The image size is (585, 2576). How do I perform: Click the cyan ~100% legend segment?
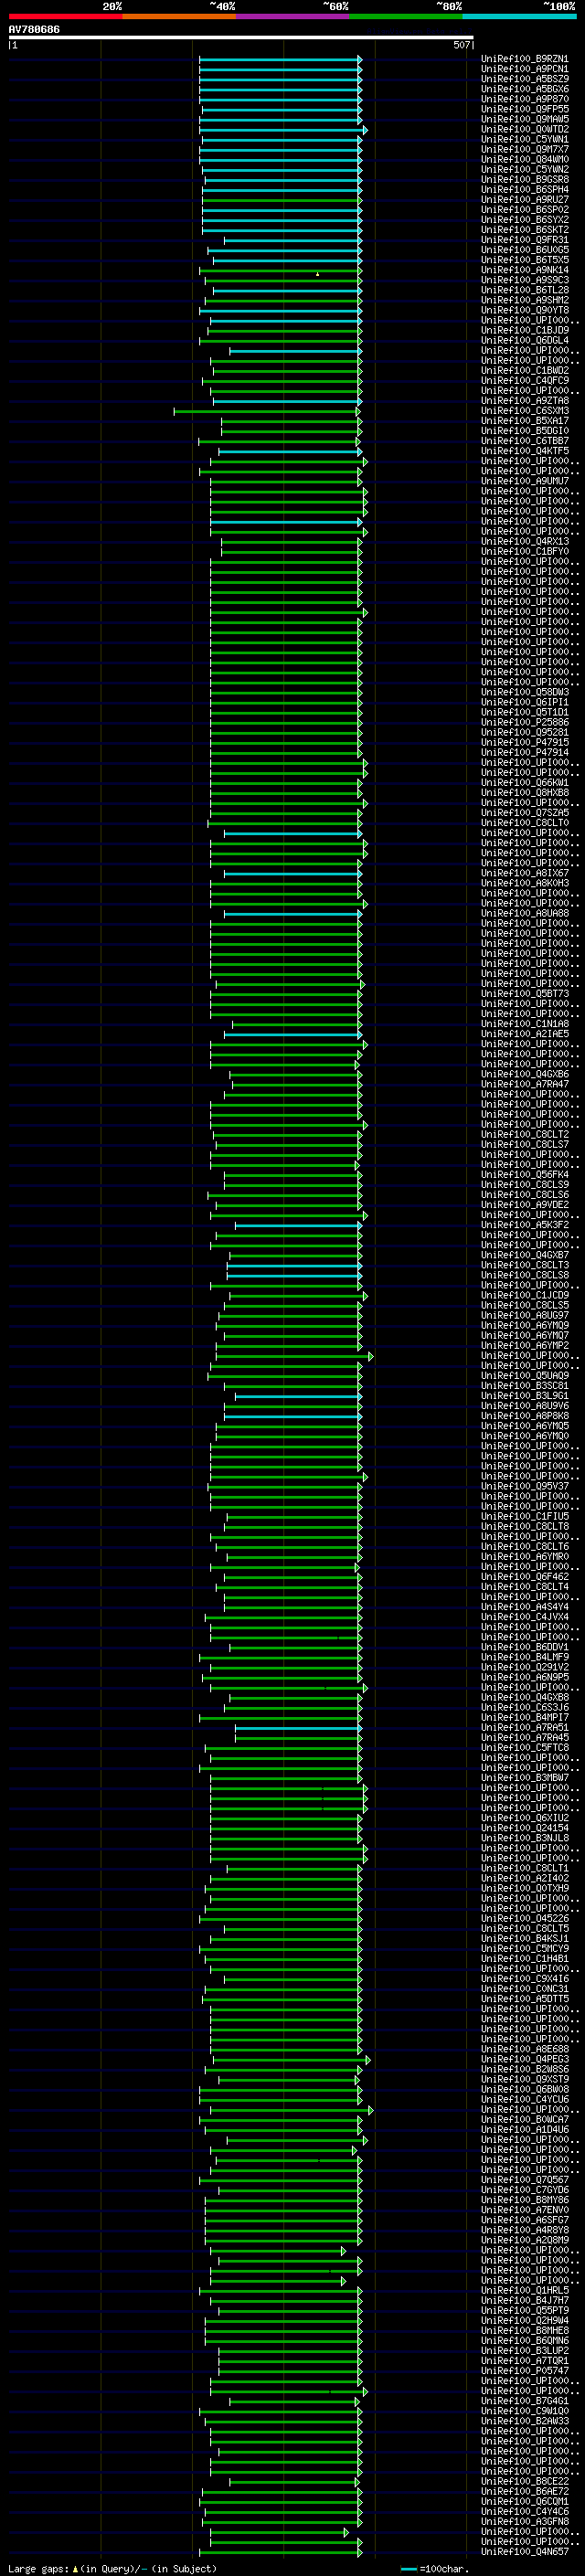[519, 16]
